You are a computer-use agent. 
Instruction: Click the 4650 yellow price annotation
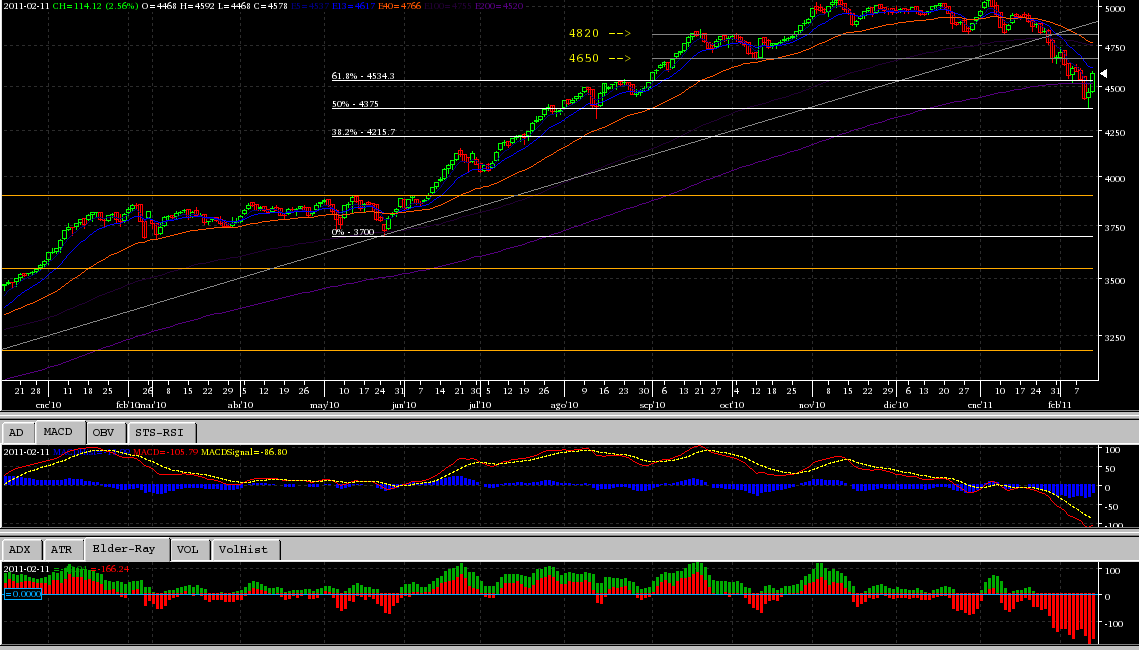tap(600, 59)
